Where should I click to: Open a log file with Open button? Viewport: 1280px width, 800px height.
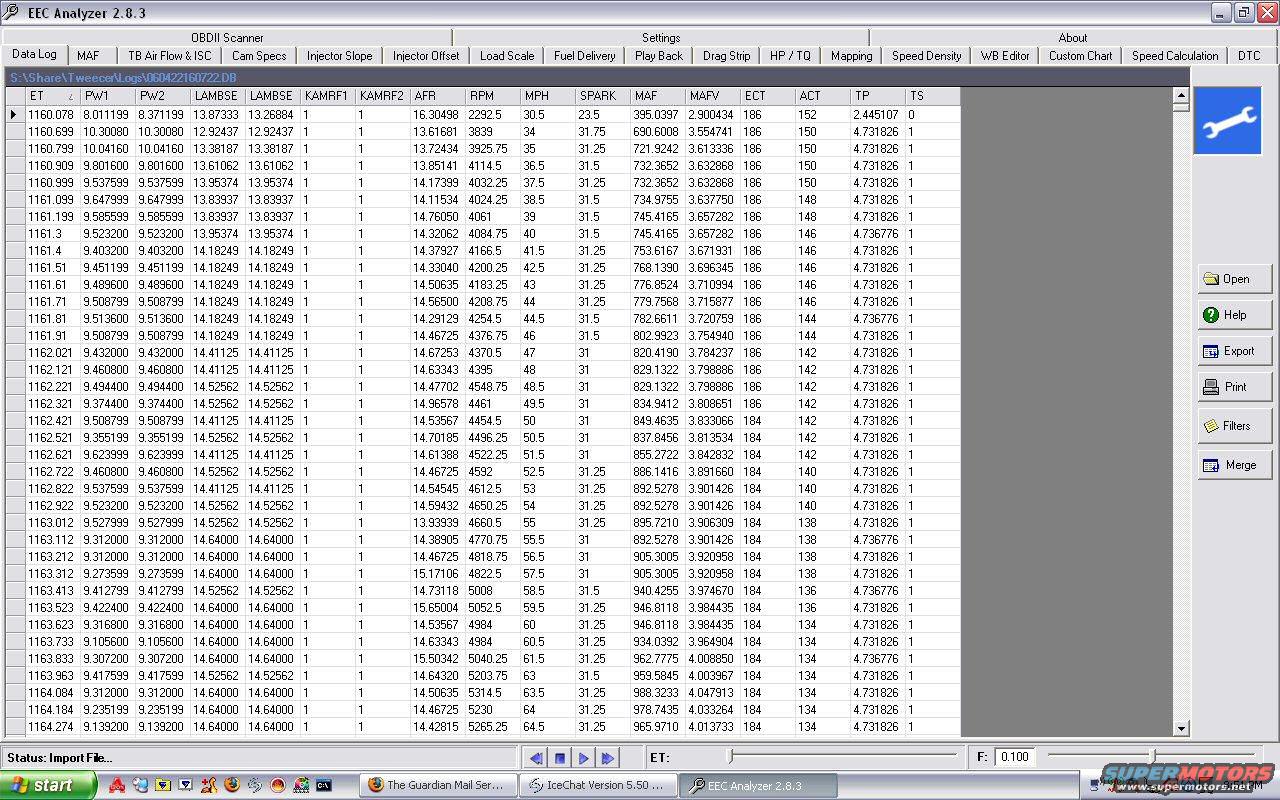(1234, 279)
